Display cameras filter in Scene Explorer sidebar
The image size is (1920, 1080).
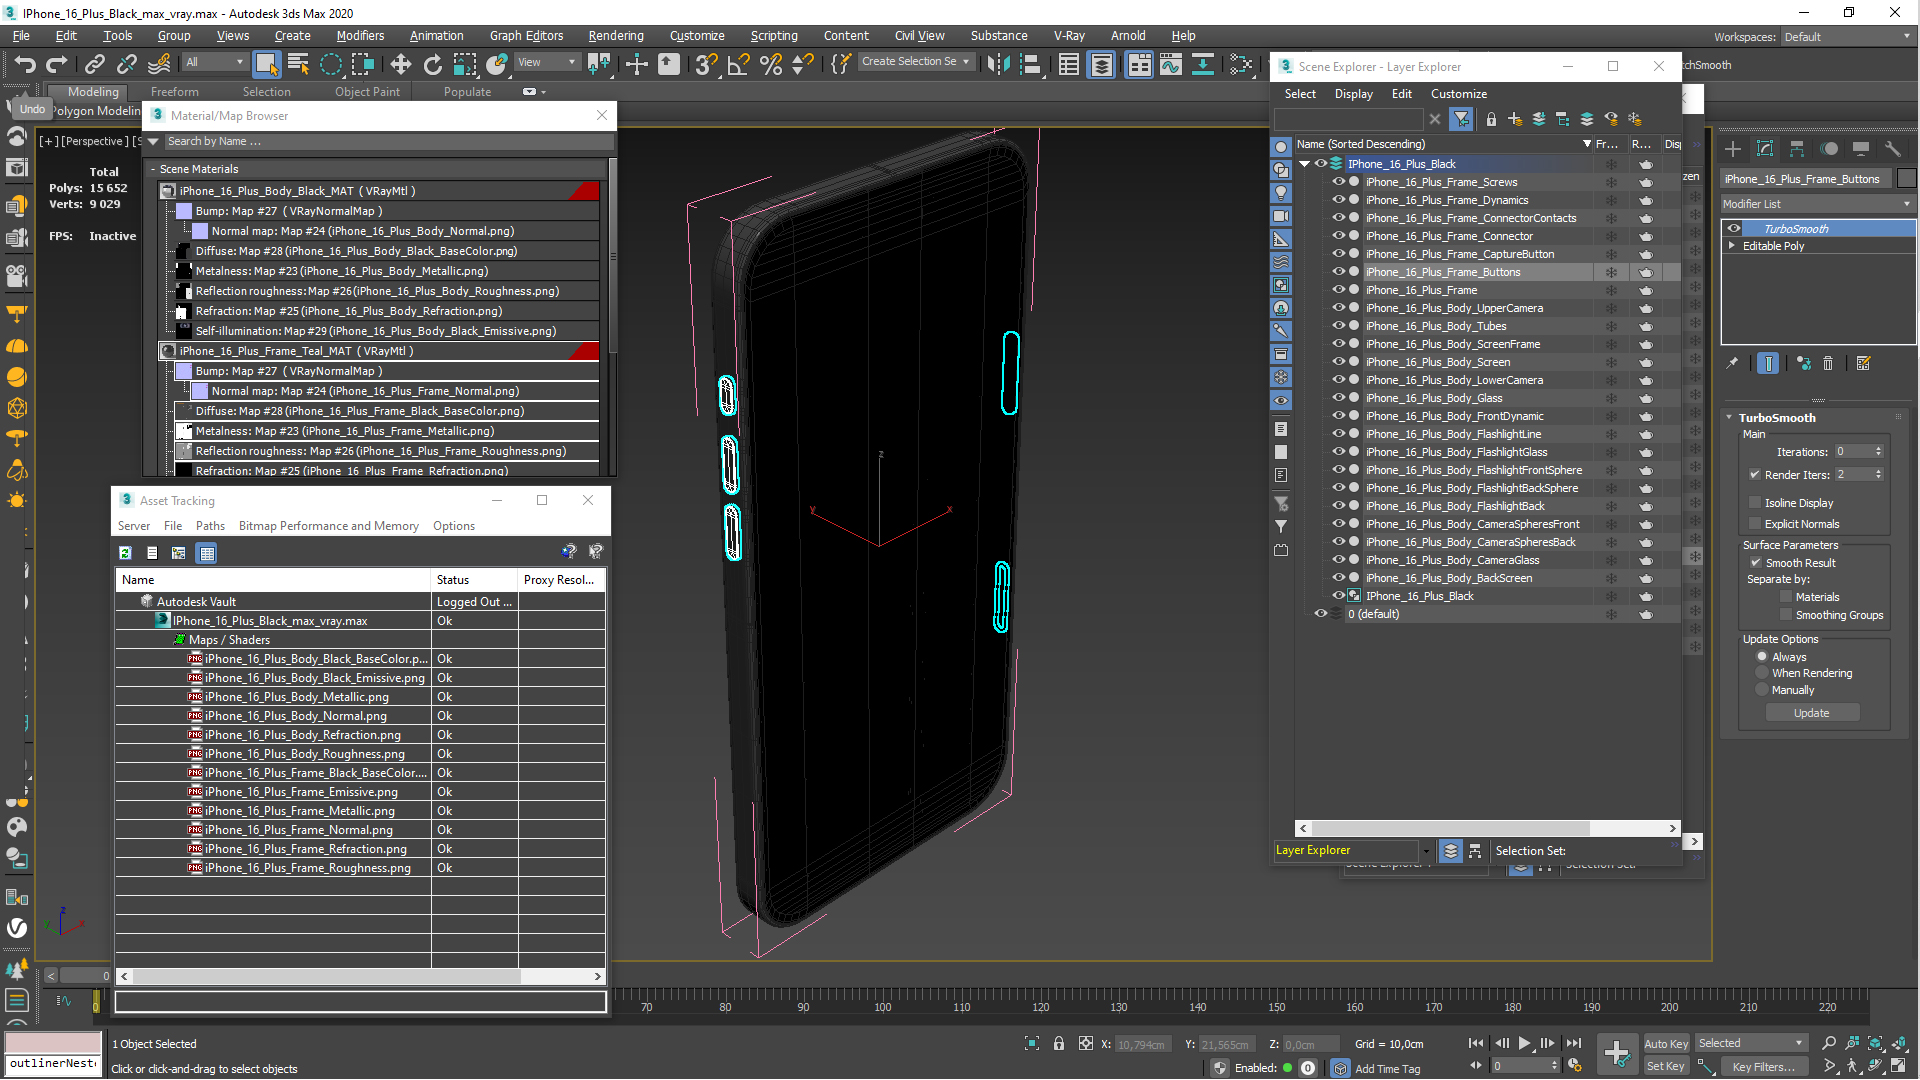(x=1281, y=216)
